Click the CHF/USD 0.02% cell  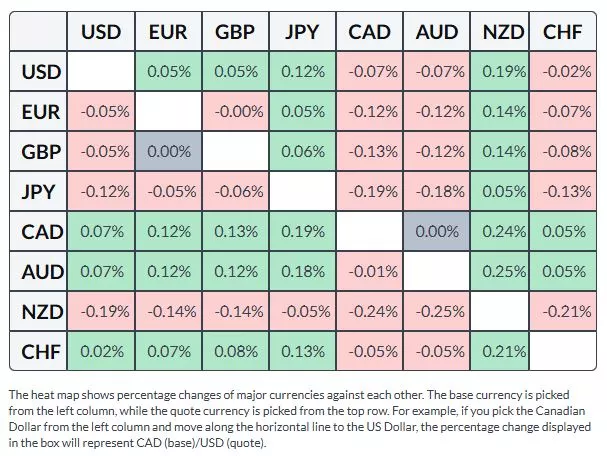pos(101,351)
